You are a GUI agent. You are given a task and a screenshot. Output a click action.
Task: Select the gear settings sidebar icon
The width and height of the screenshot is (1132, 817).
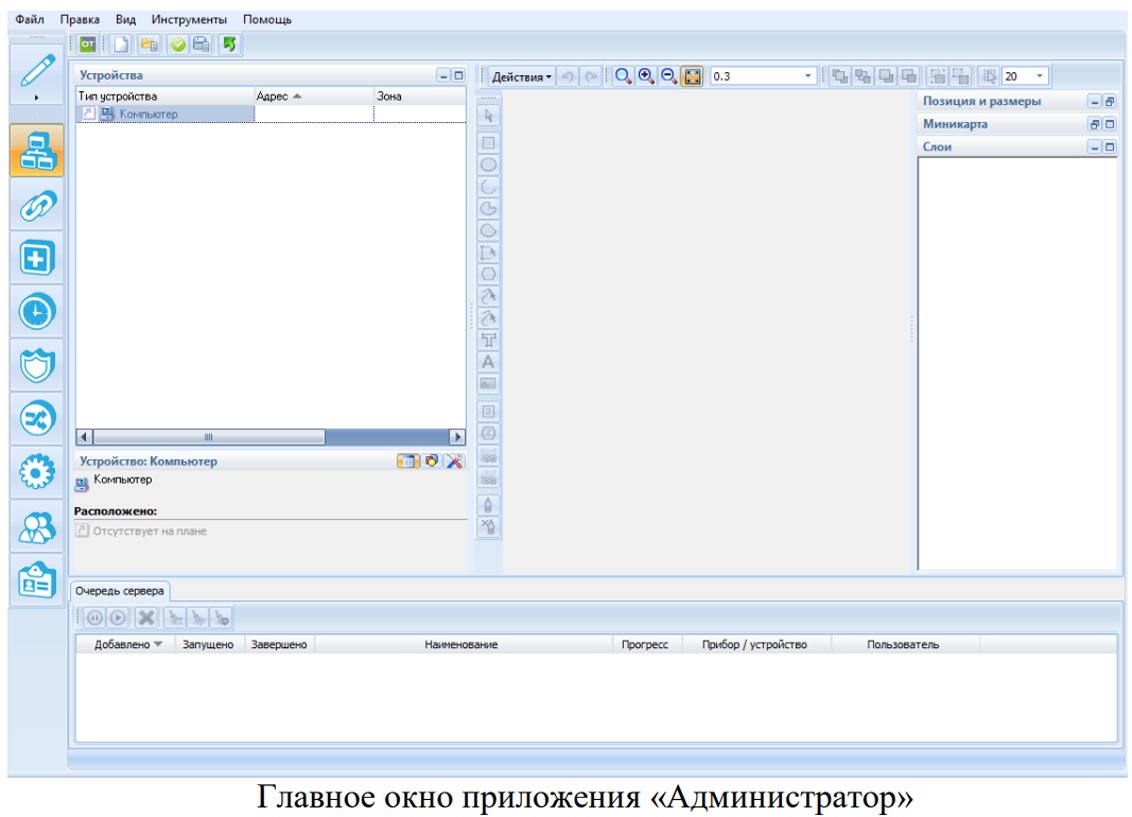click(x=38, y=472)
